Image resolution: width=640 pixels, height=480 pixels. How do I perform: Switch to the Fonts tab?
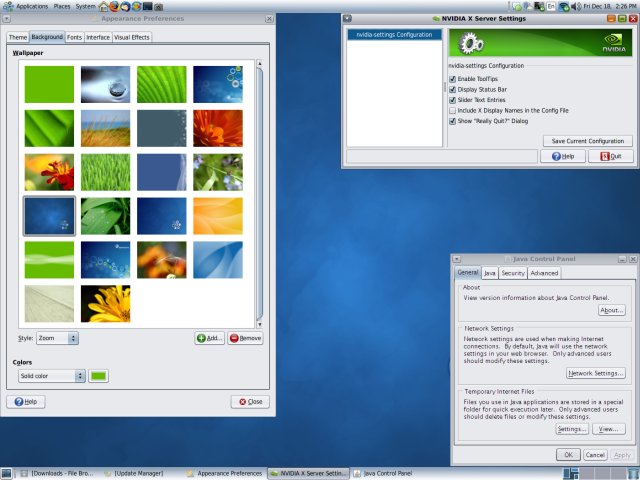[x=74, y=37]
